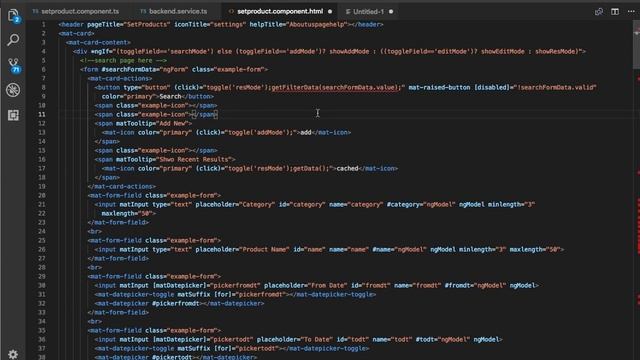Switch to the Untitled-1 tab

click(x=369, y=11)
